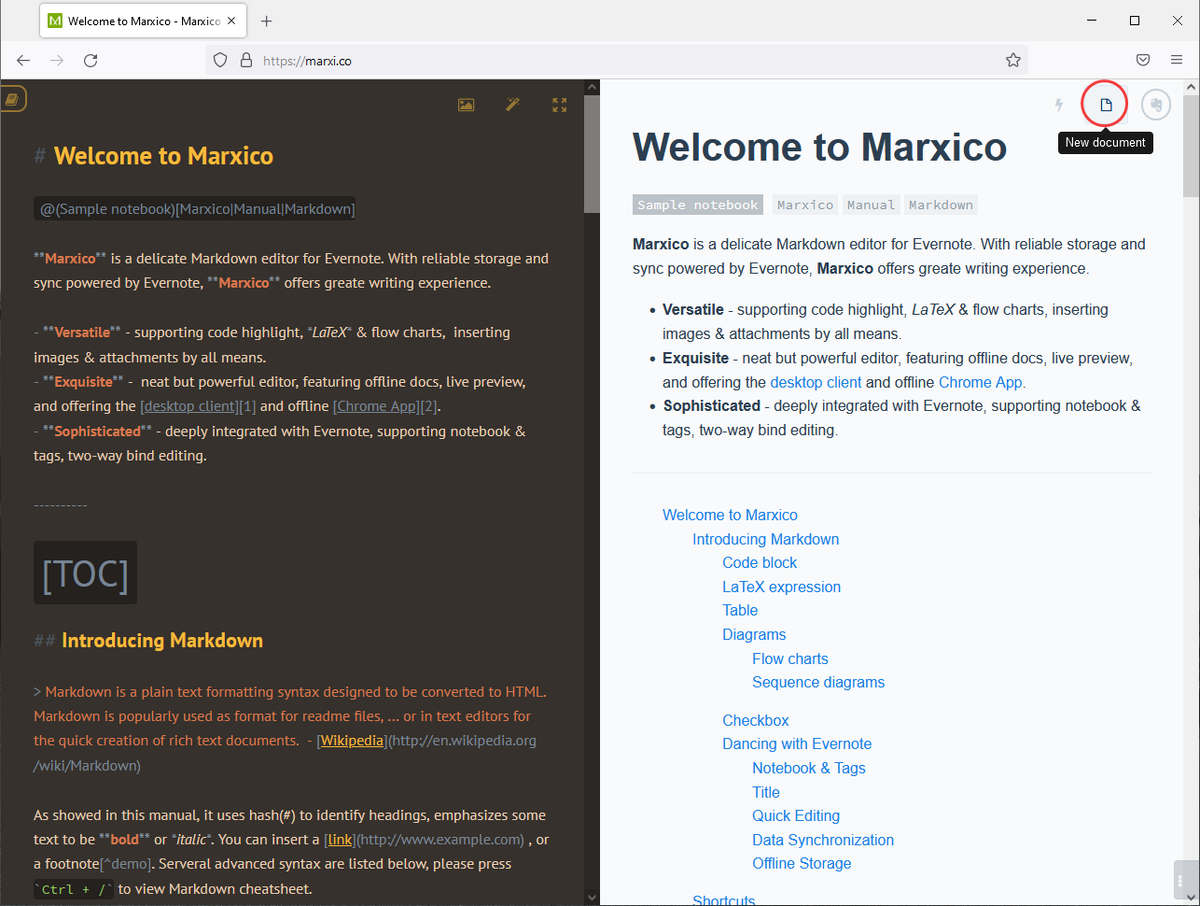Click the image insert icon in editor toolbar
The height and width of the screenshot is (906, 1200).
(466, 104)
